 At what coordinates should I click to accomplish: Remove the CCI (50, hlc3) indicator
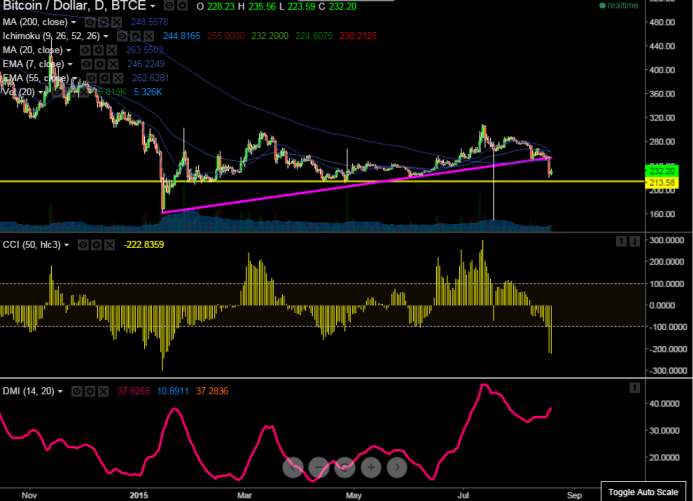tap(109, 244)
